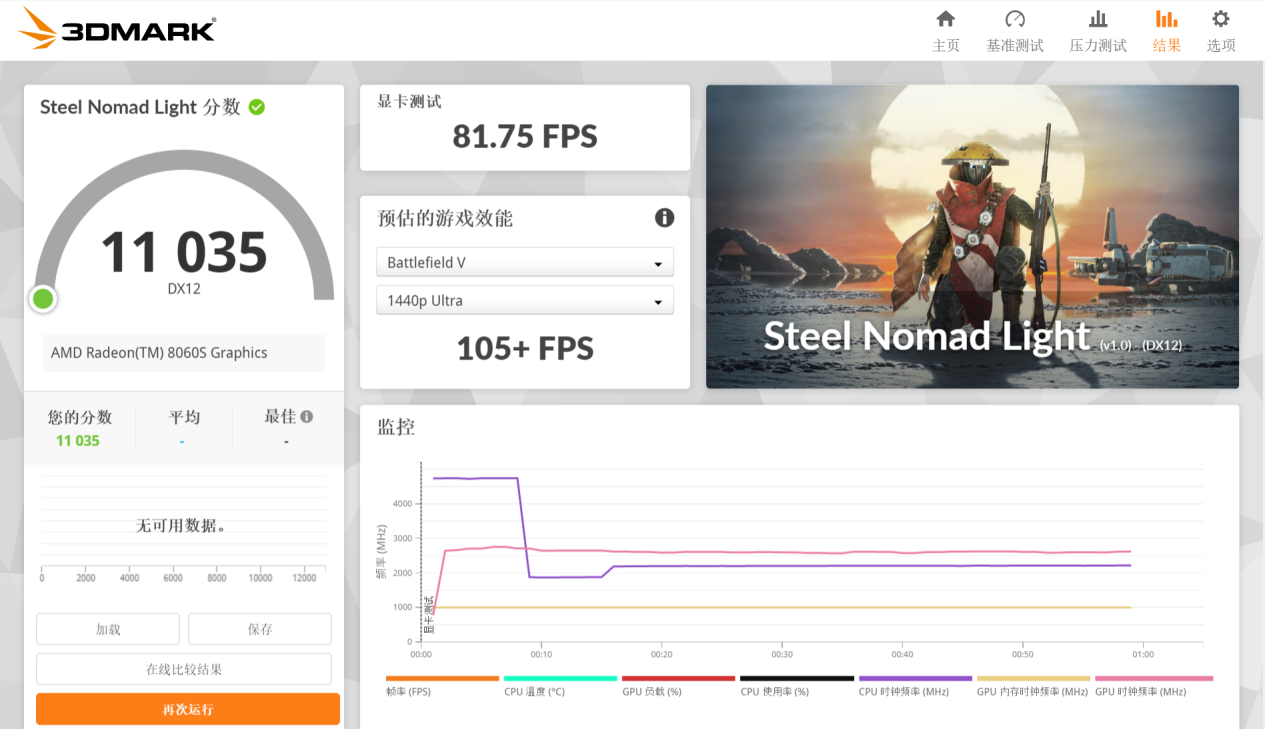Select the 结果 results chart icon
The width and height of the screenshot is (1265, 729).
click(1166, 20)
